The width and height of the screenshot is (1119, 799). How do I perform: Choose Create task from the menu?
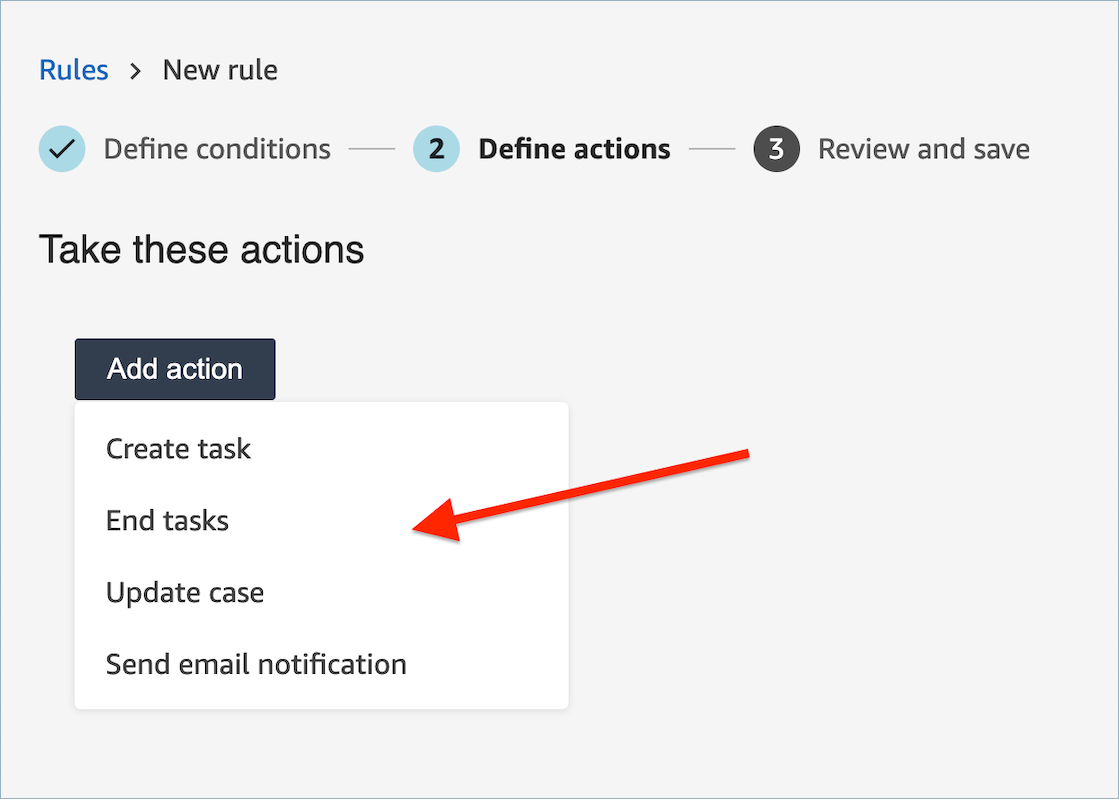point(178,449)
